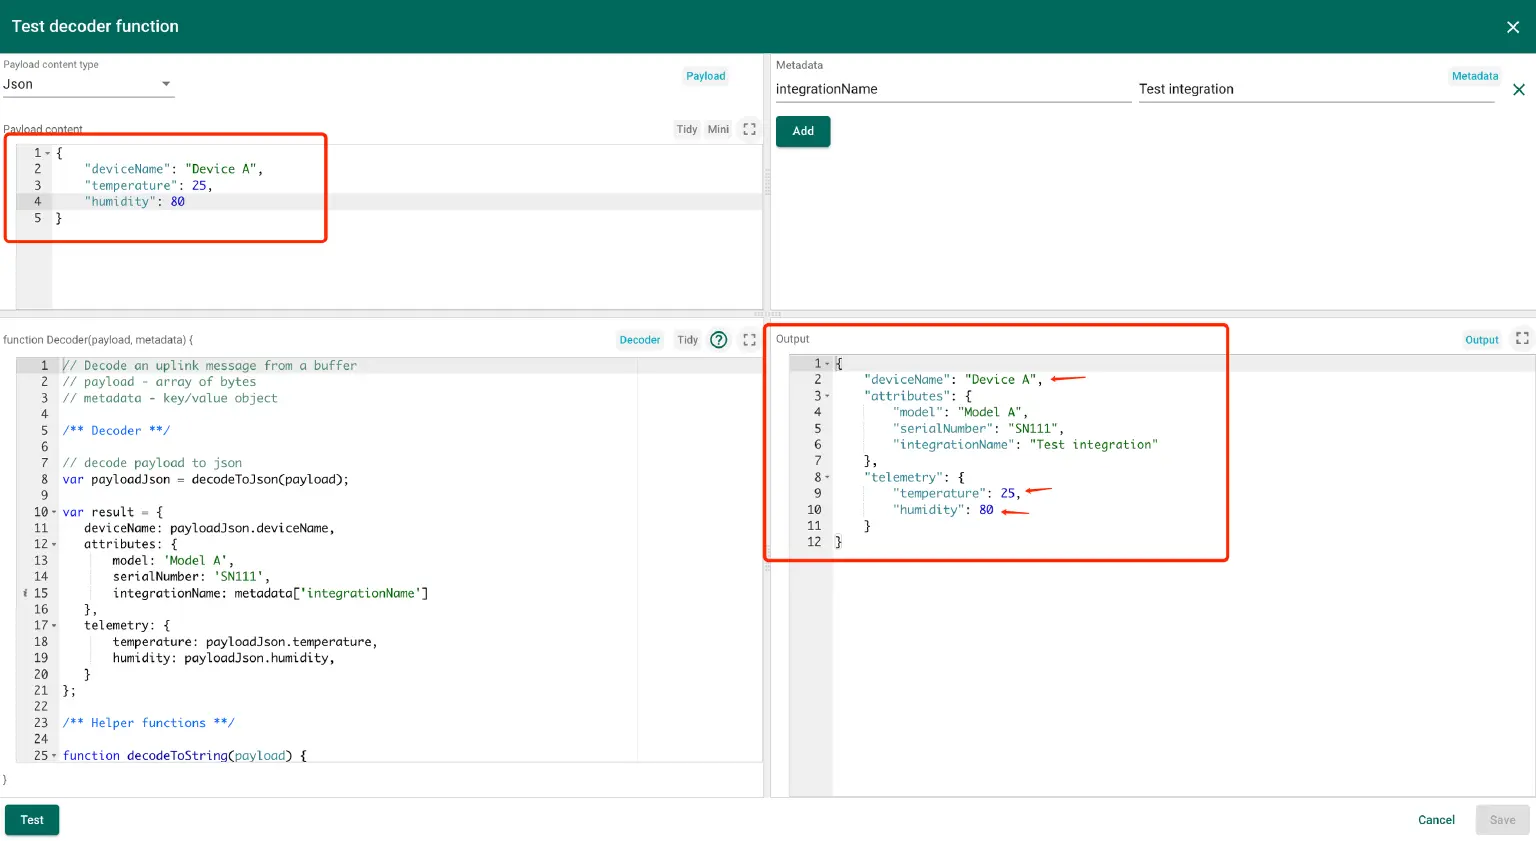Click the disabled Save button

point(1502,819)
